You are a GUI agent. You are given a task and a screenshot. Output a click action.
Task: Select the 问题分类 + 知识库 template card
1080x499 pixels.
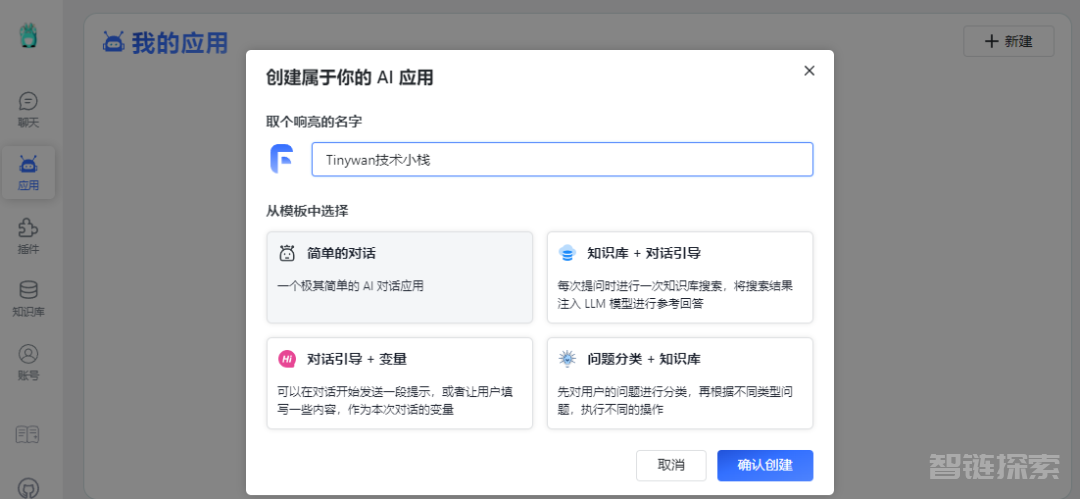(680, 383)
